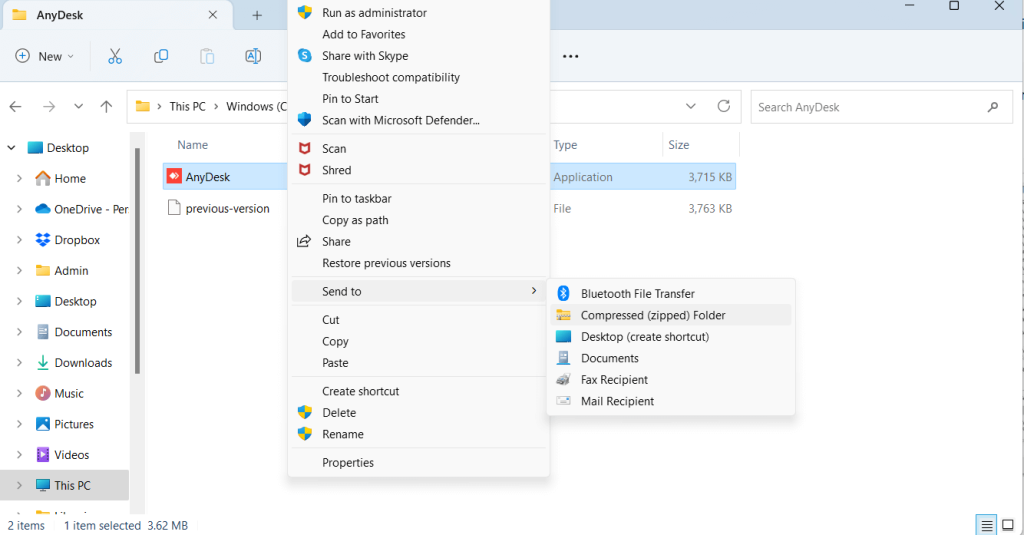The width and height of the screenshot is (1024, 535).
Task: Click the Search AnyDesk input field
Action: 868,107
